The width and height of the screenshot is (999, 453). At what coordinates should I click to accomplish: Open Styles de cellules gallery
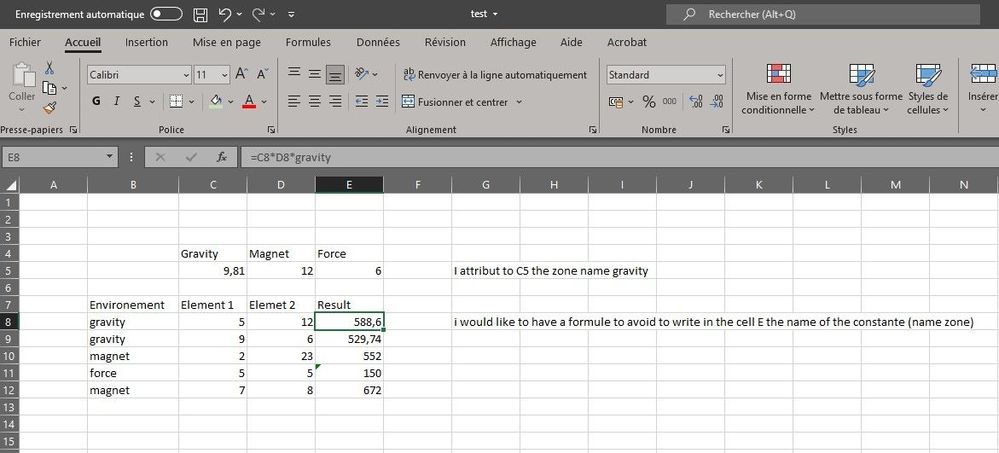tap(928, 90)
